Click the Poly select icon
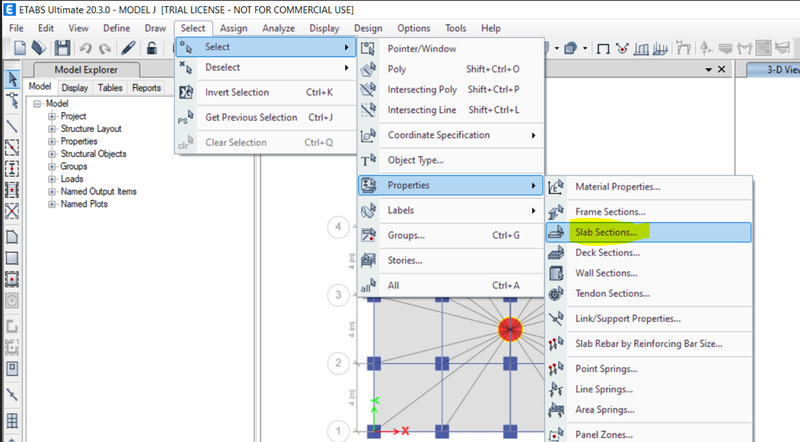 [x=368, y=69]
